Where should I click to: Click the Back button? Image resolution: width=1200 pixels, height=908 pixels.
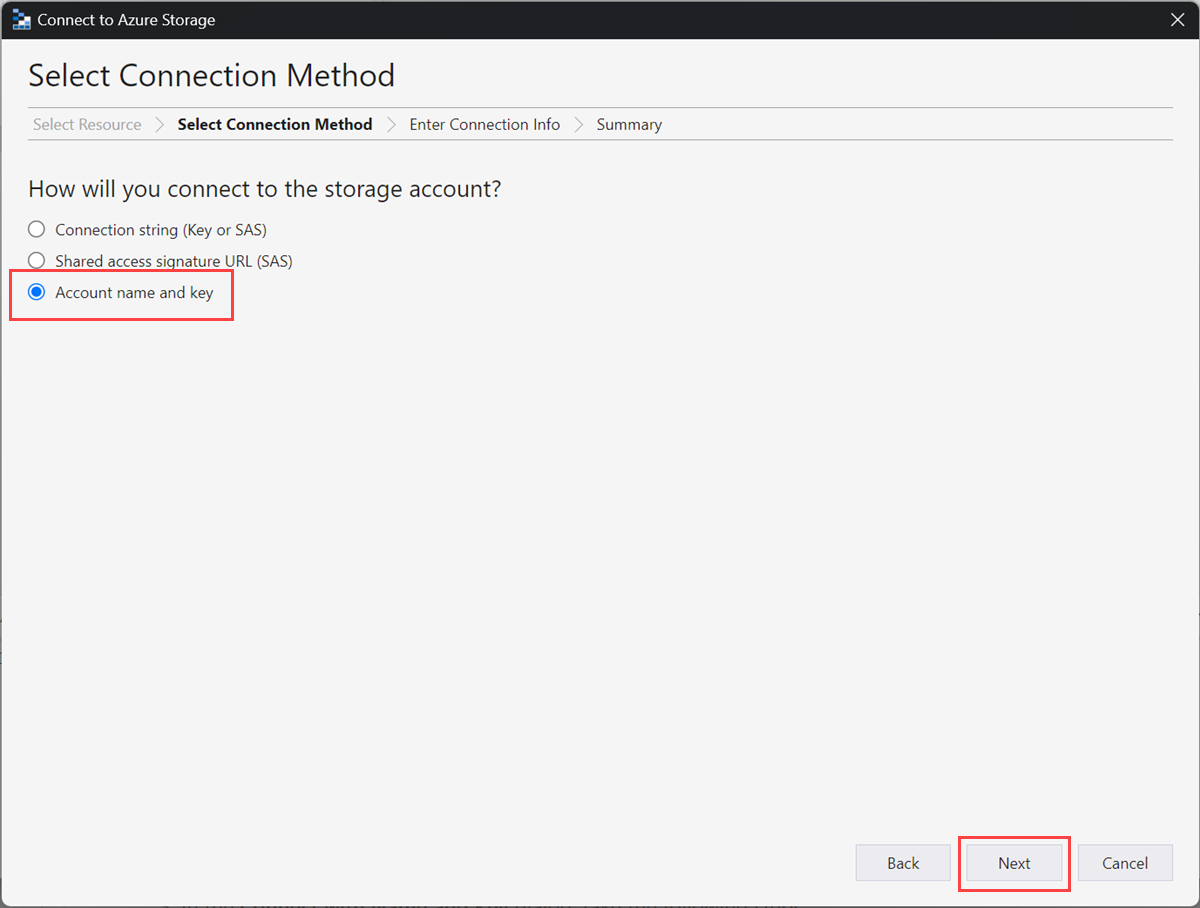click(x=902, y=863)
